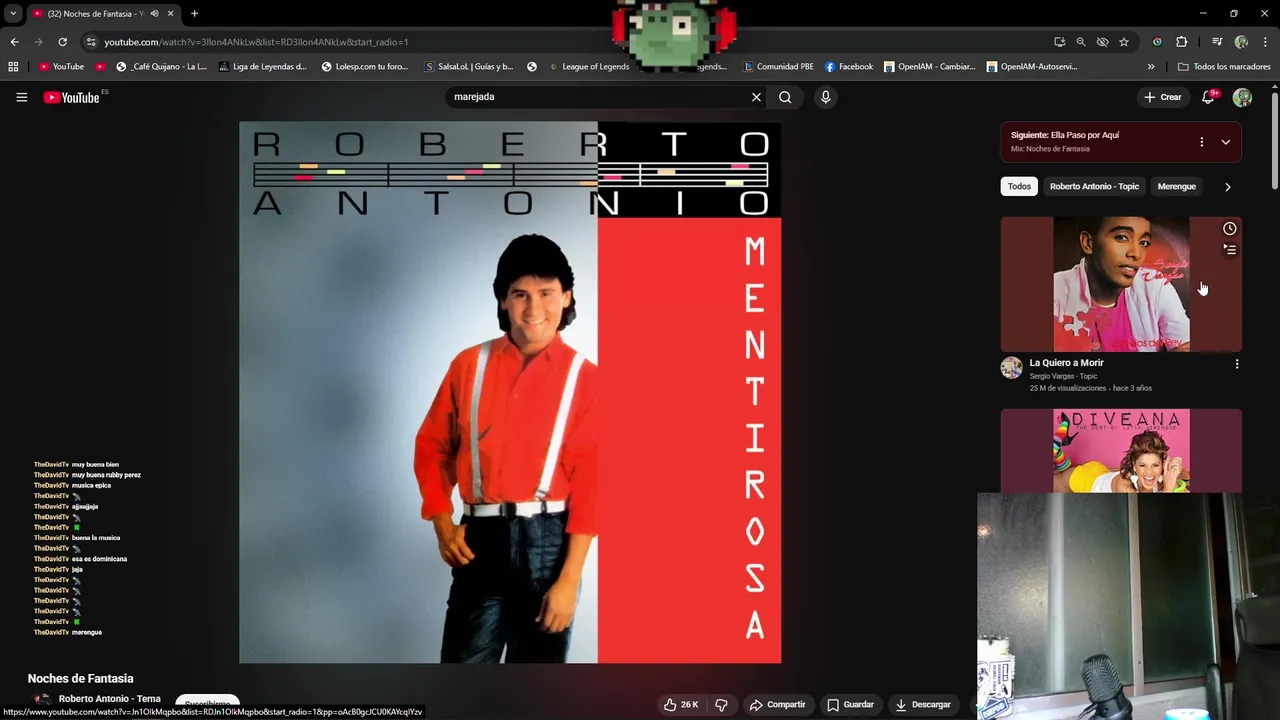Expand the Mix: Noches de Fantasia playlist panel
This screenshot has width=1280, height=720.
coord(1226,142)
